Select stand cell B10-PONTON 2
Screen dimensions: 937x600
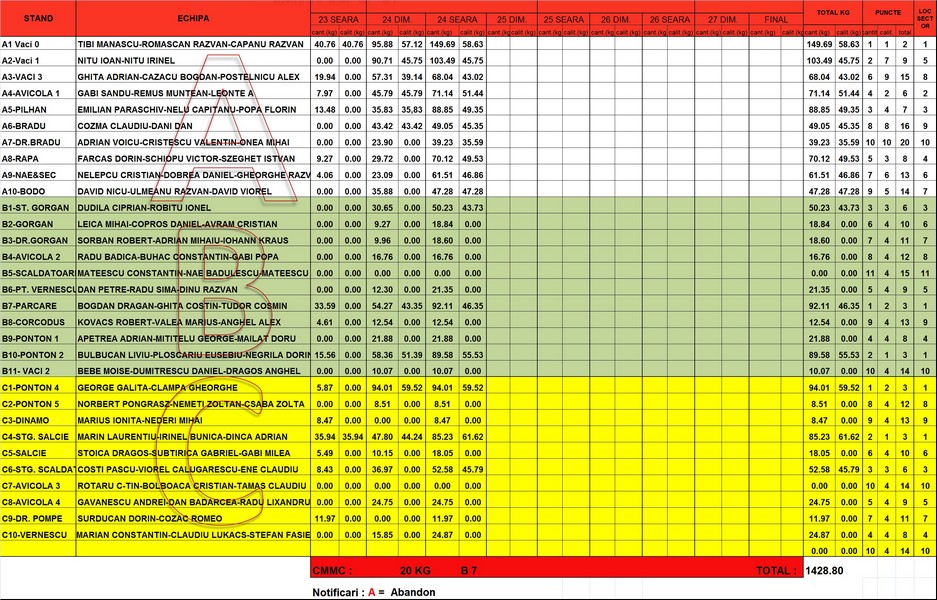click(x=38, y=354)
